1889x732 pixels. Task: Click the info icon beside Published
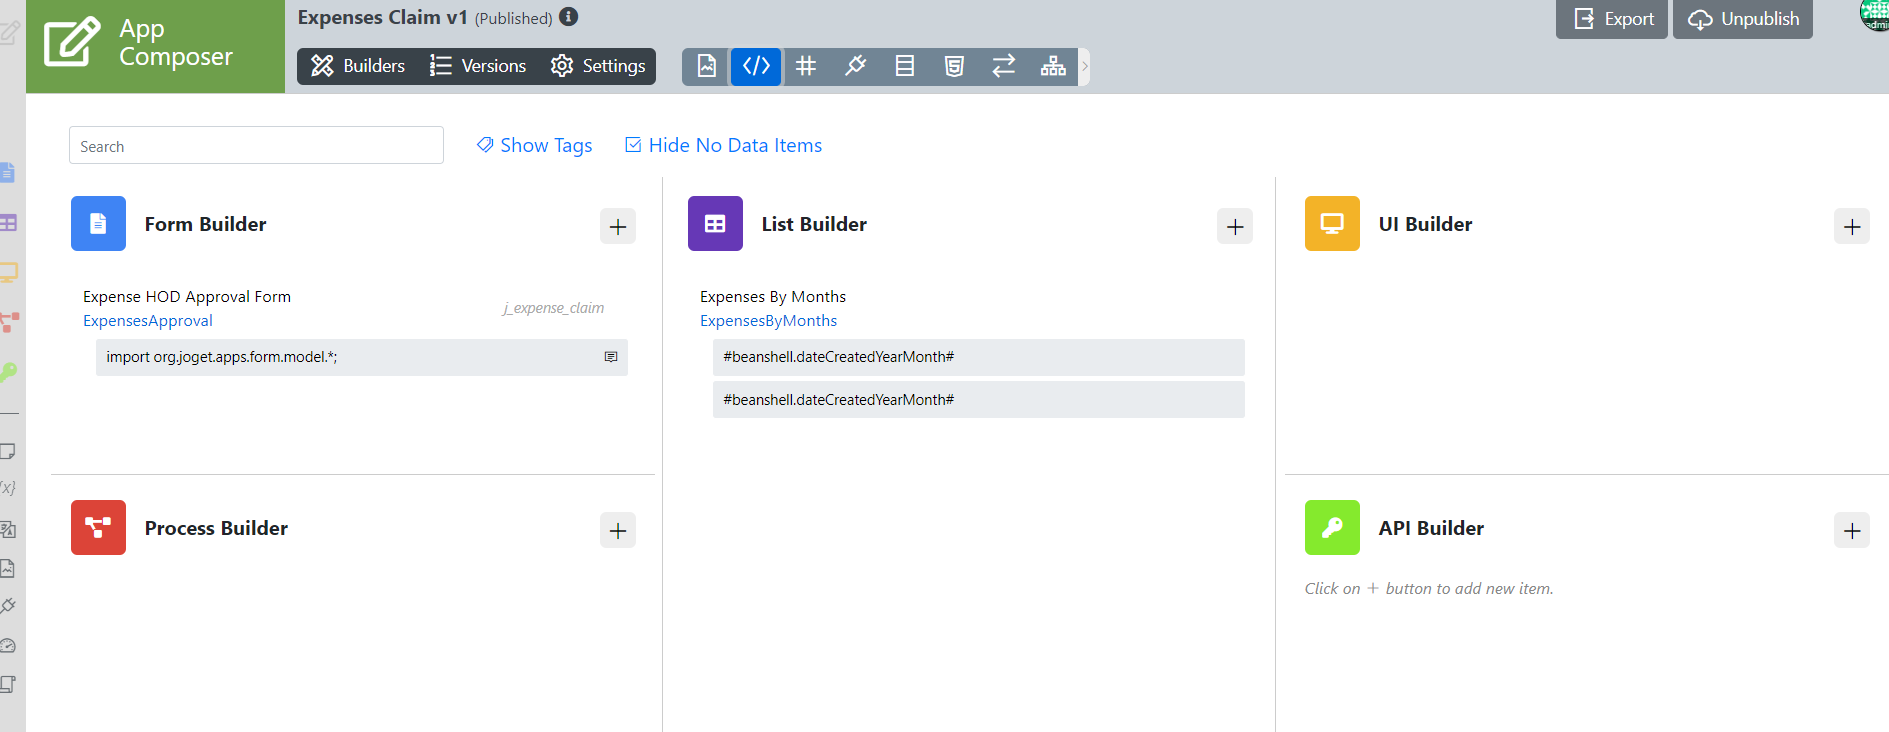pyautogui.click(x=568, y=17)
